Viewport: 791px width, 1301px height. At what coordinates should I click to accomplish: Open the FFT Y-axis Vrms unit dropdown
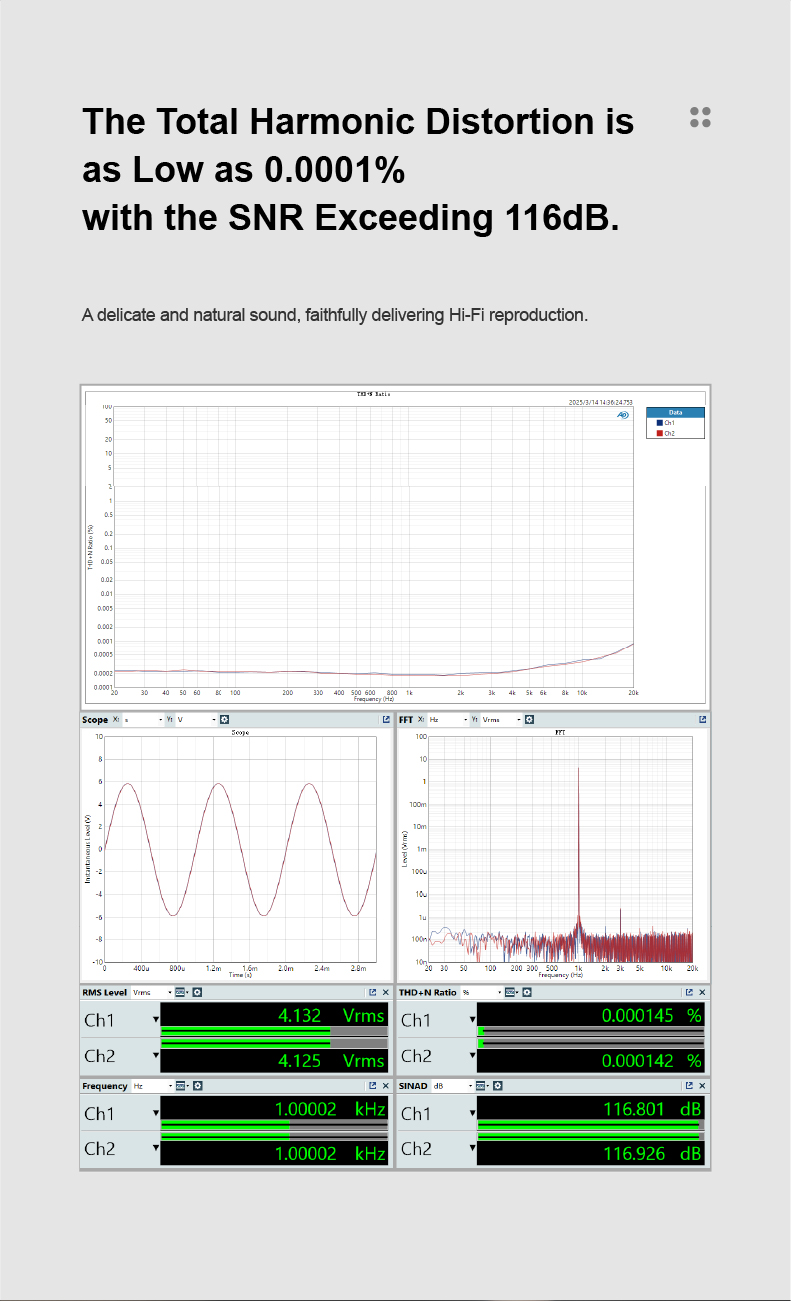502,719
